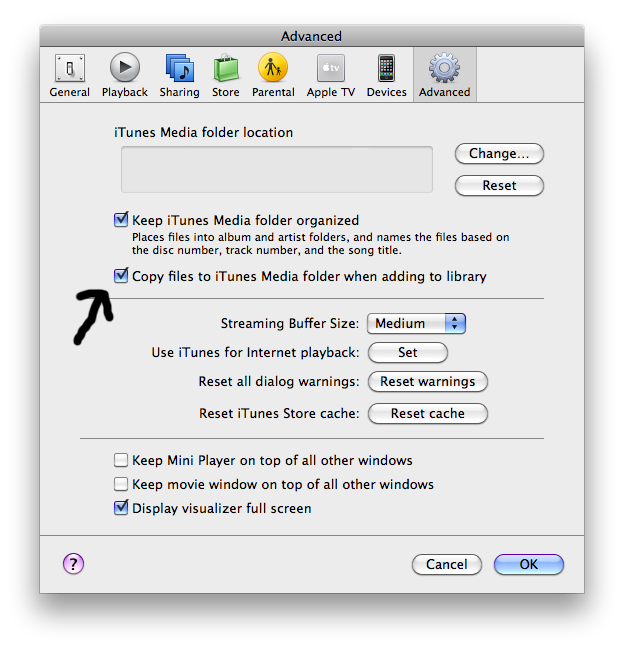Reset the iTunes Media folder location

499,186
